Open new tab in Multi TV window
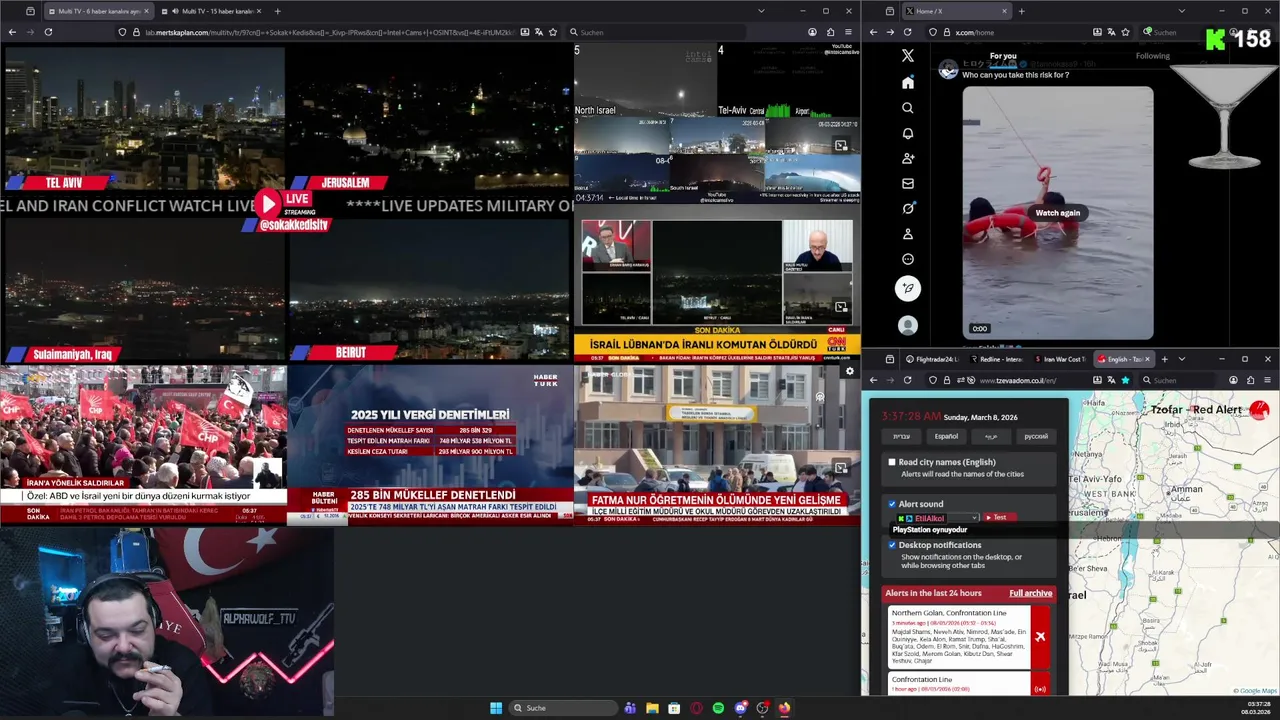Image resolution: width=1280 pixels, height=720 pixels. [277, 11]
